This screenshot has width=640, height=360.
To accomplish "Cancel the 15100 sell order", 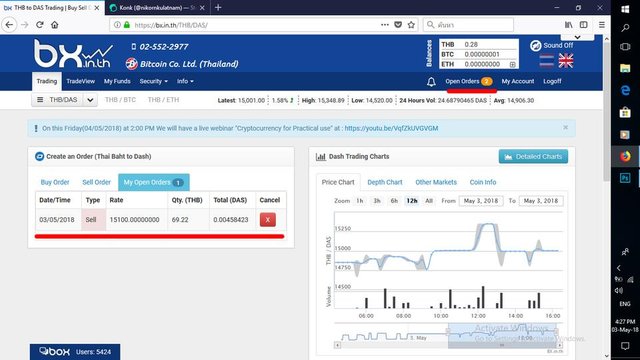I will point(268,220).
